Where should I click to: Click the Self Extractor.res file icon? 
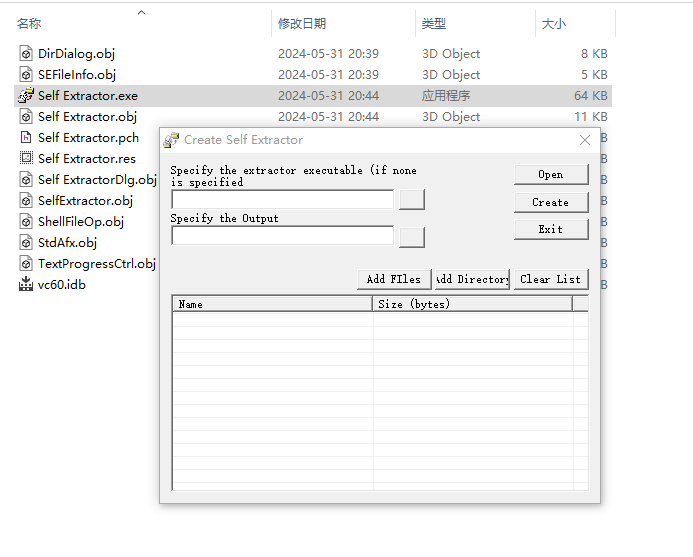[26, 158]
